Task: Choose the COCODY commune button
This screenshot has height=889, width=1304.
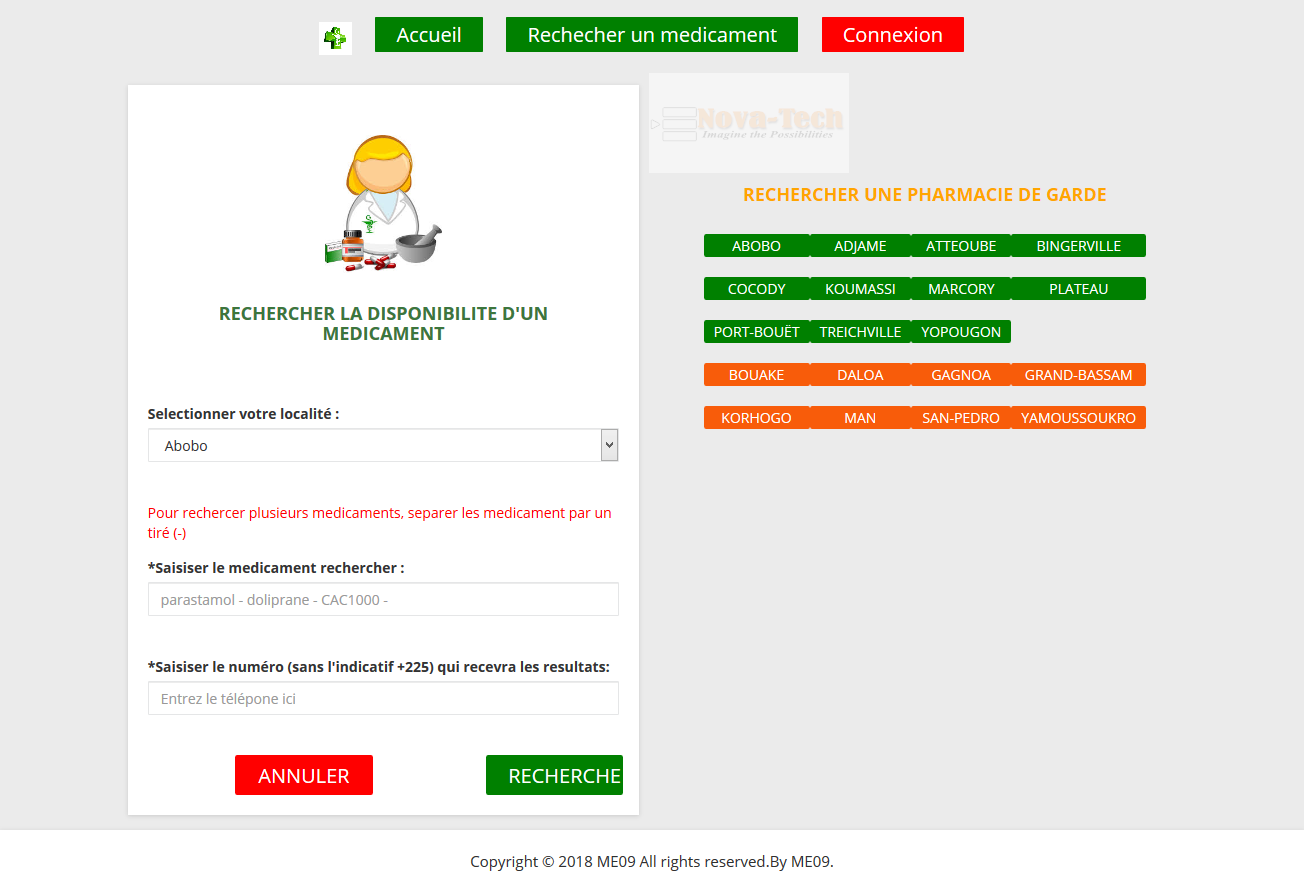Action: click(x=756, y=289)
